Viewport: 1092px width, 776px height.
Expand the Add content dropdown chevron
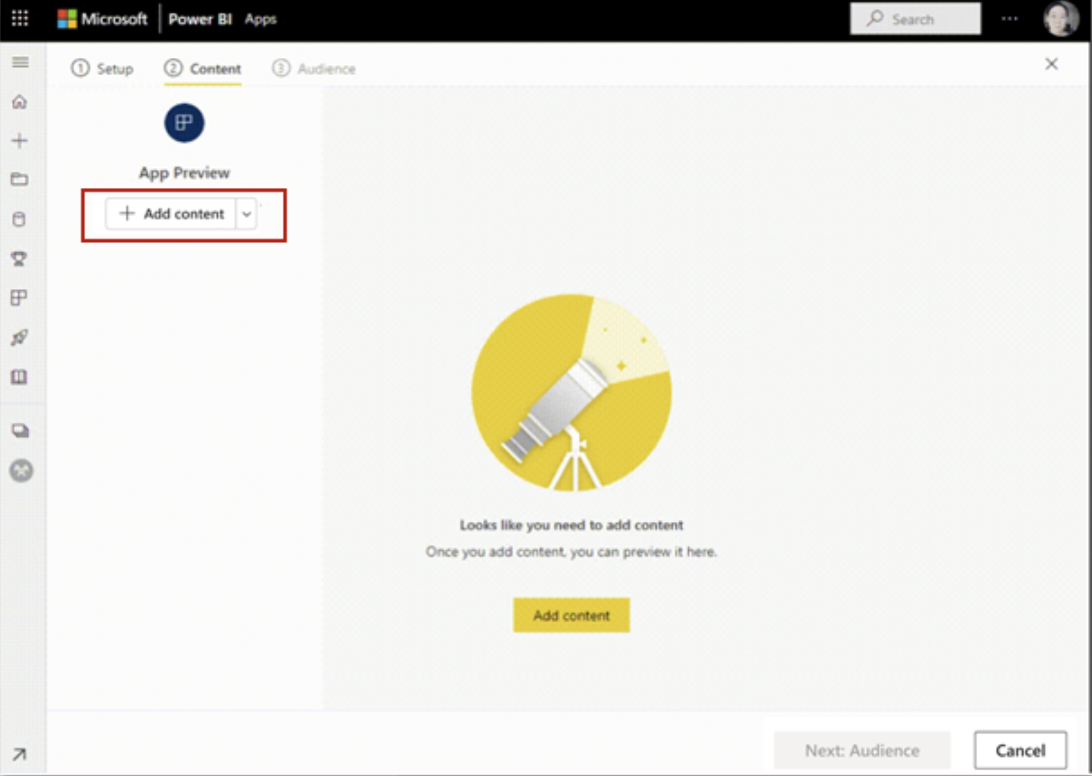(246, 213)
